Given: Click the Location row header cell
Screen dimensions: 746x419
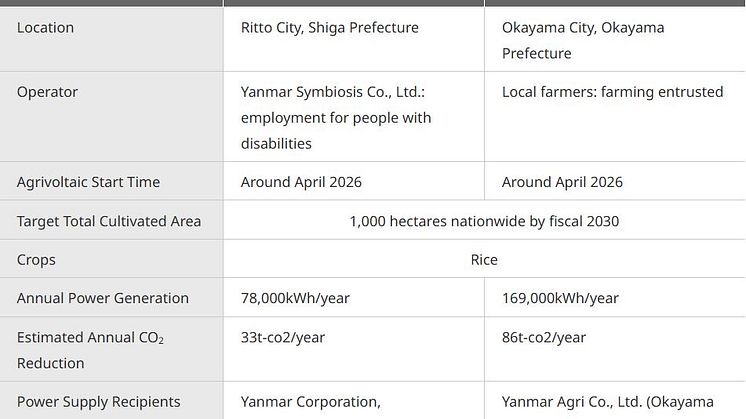Looking at the screenshot, I should (x=111, y=39).
